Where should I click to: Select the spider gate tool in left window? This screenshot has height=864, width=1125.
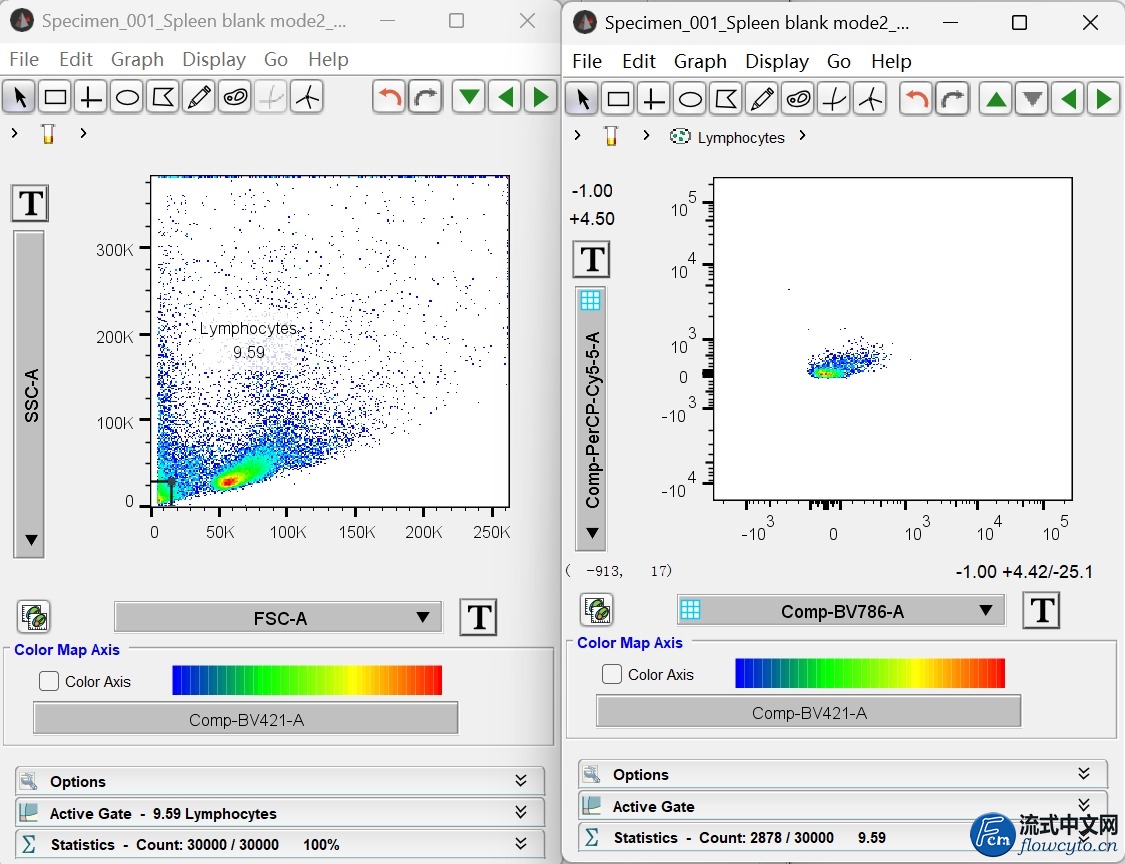point(306,97)
